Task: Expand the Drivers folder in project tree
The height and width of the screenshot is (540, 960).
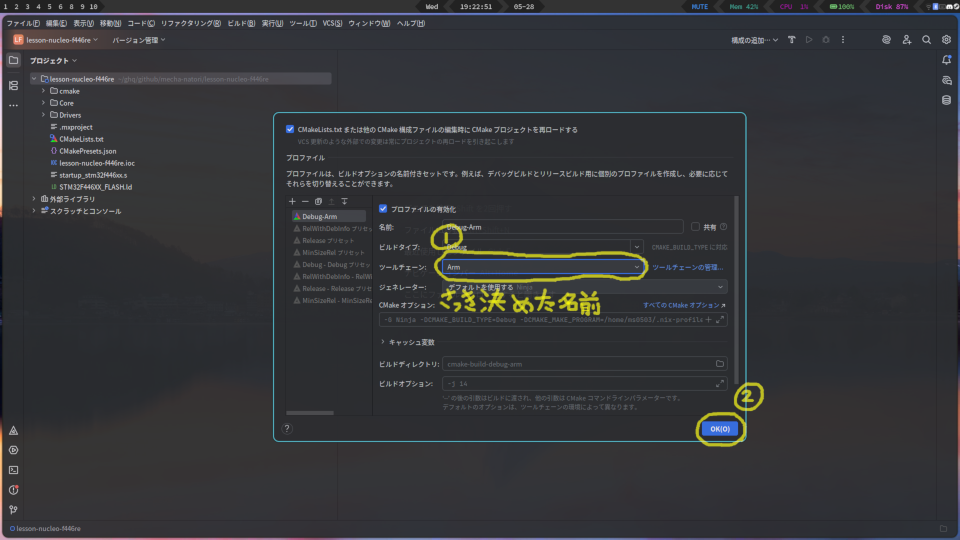Action: click(43, 115)
